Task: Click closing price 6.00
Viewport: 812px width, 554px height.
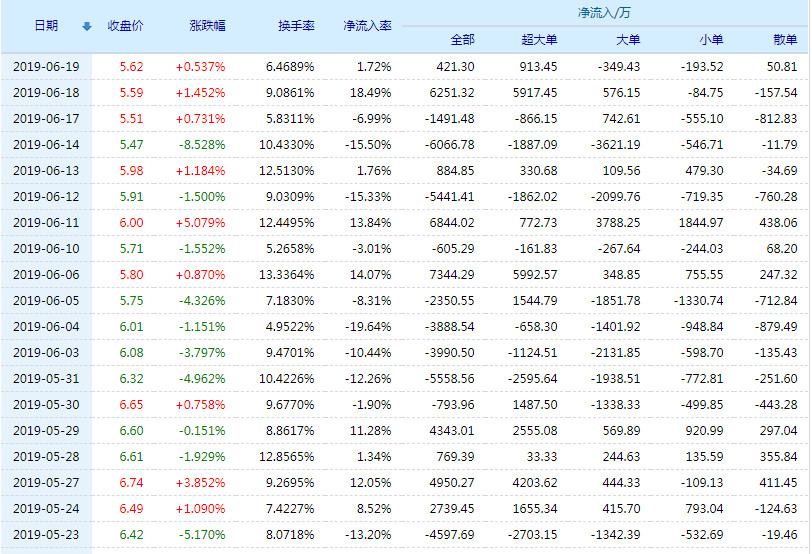Action: [131, 223]
